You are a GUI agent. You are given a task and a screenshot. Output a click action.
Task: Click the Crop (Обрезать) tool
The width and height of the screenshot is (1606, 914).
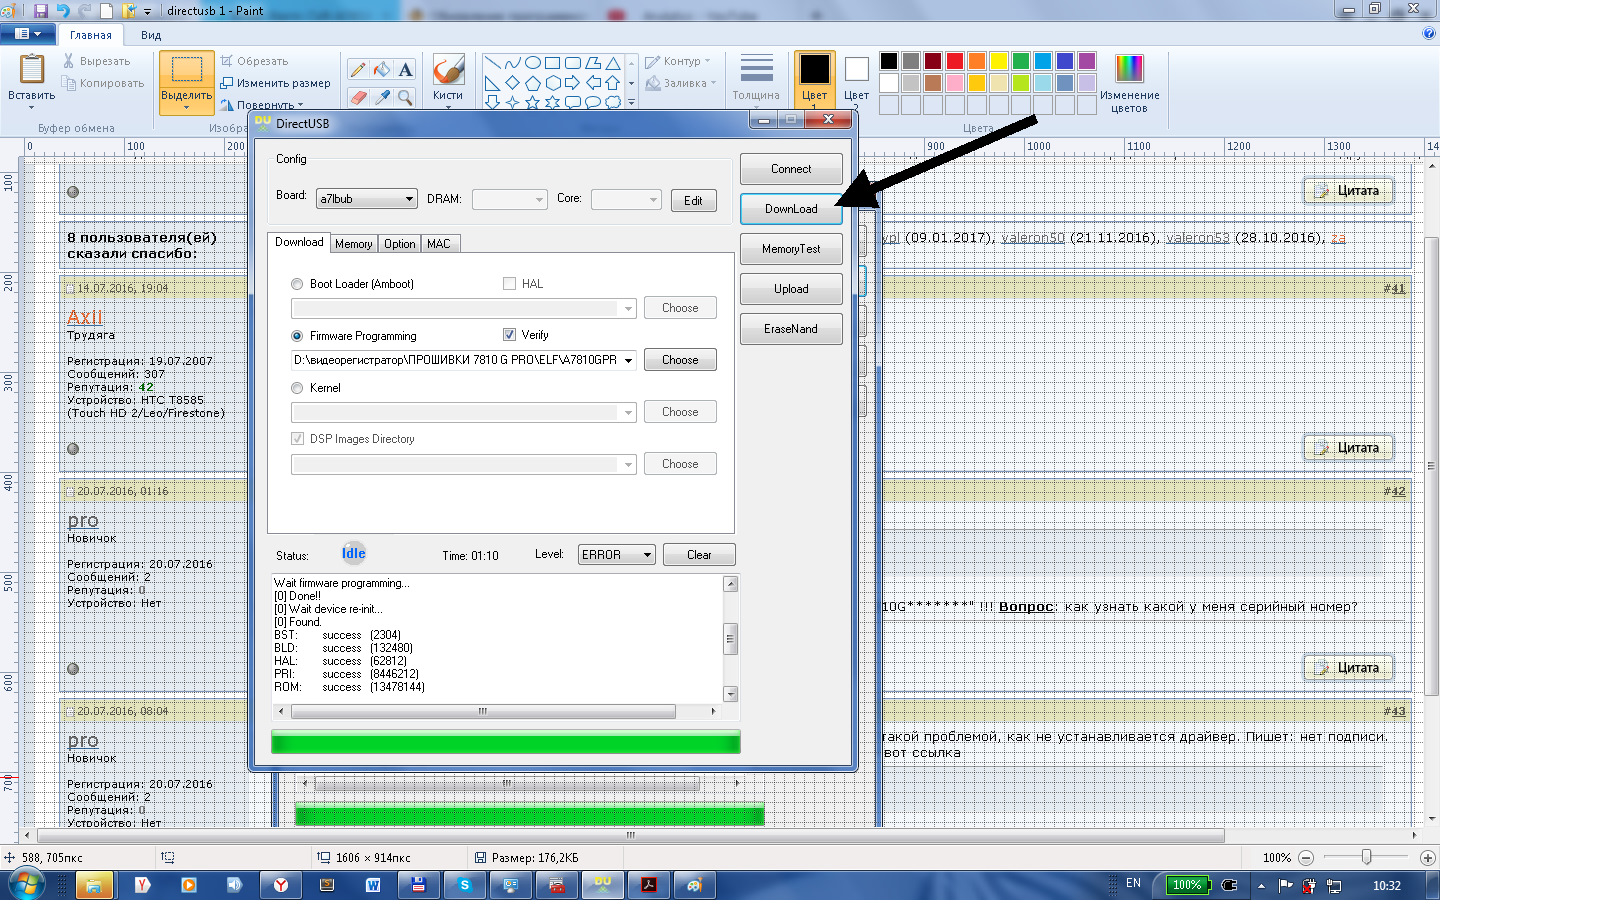click(254, 61)
